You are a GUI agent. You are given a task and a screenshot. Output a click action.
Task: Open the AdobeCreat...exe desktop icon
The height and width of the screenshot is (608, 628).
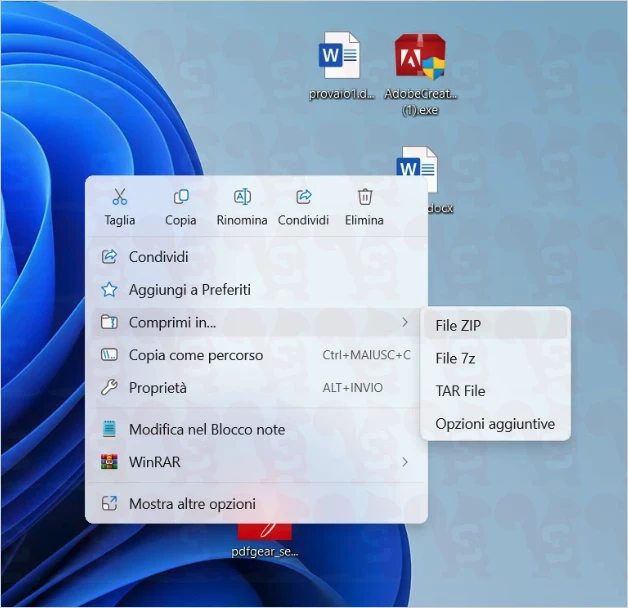[x=420, y=58]
